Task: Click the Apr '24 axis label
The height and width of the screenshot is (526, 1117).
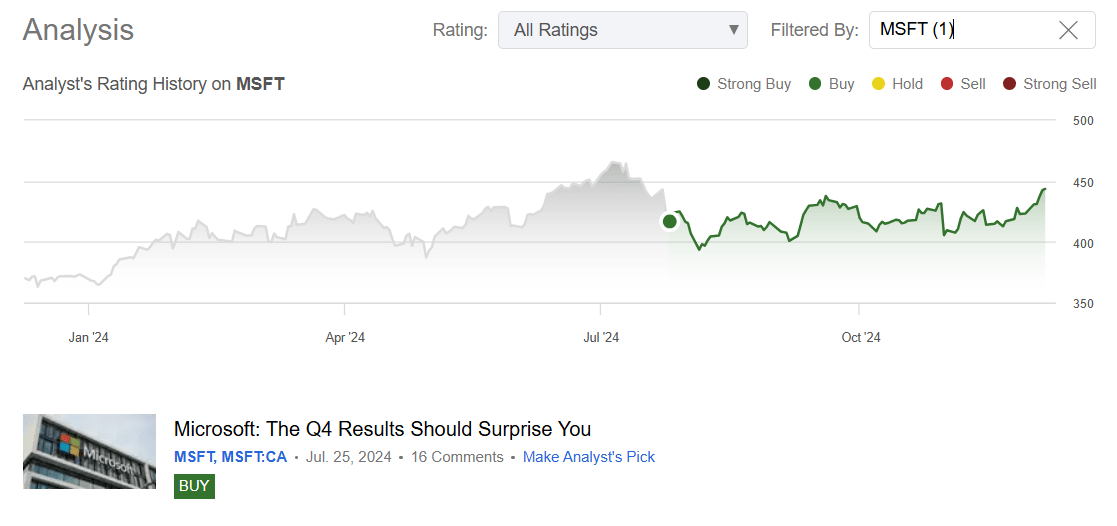Action: (x=345, y=337)
